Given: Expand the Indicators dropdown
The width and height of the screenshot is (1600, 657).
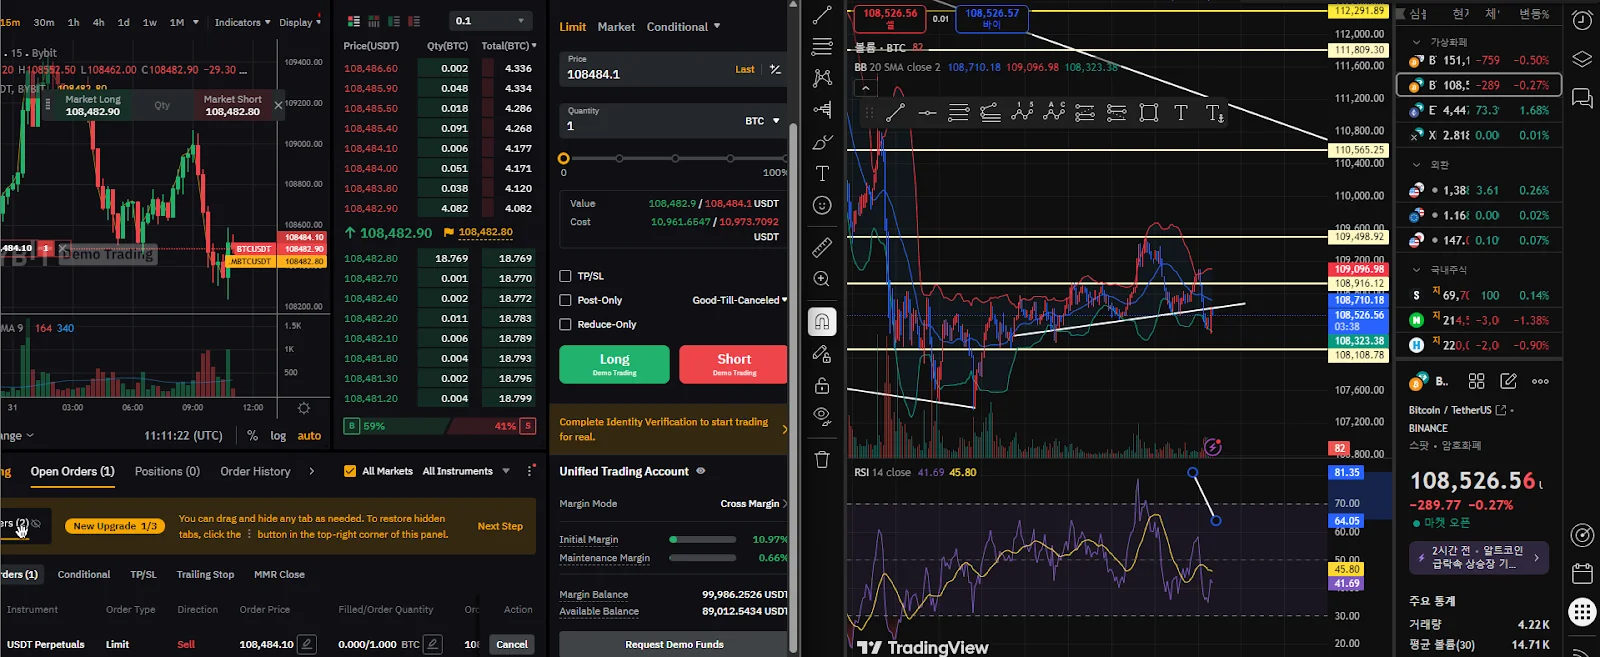Looking at the screenshot, I should (x=242, y=22).
